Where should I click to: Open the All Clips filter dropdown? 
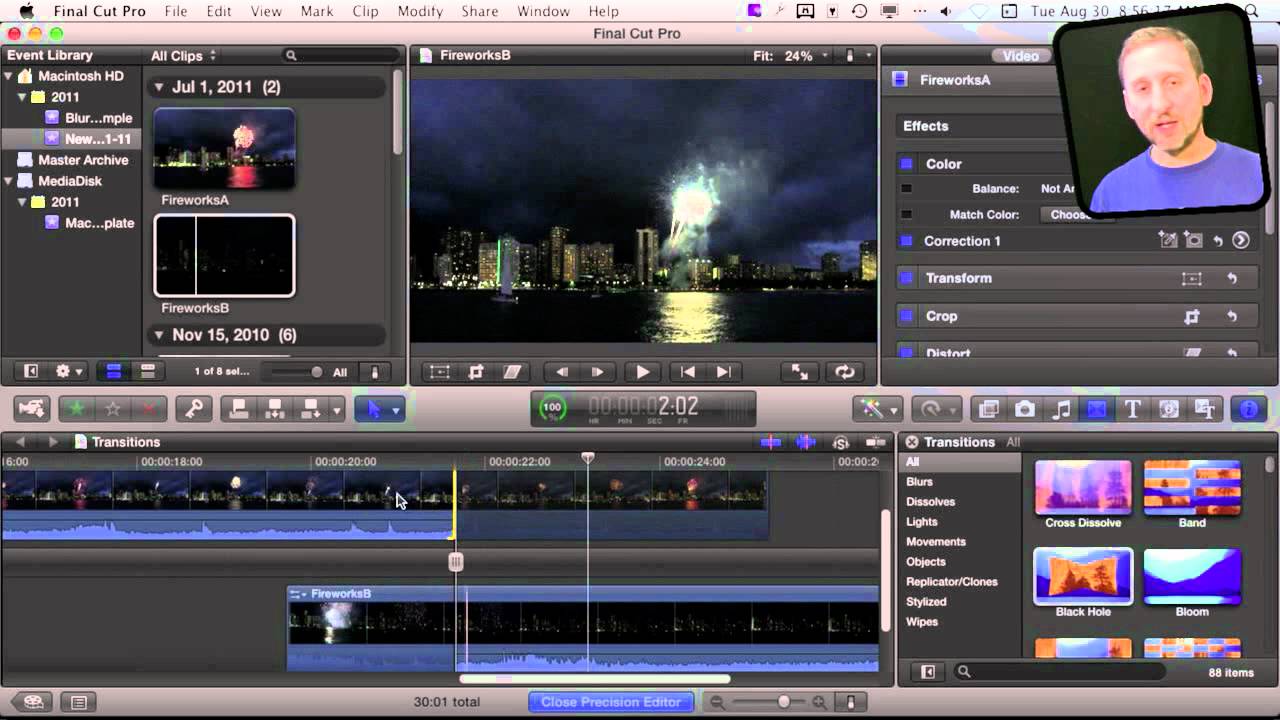(x=184, y=56)
